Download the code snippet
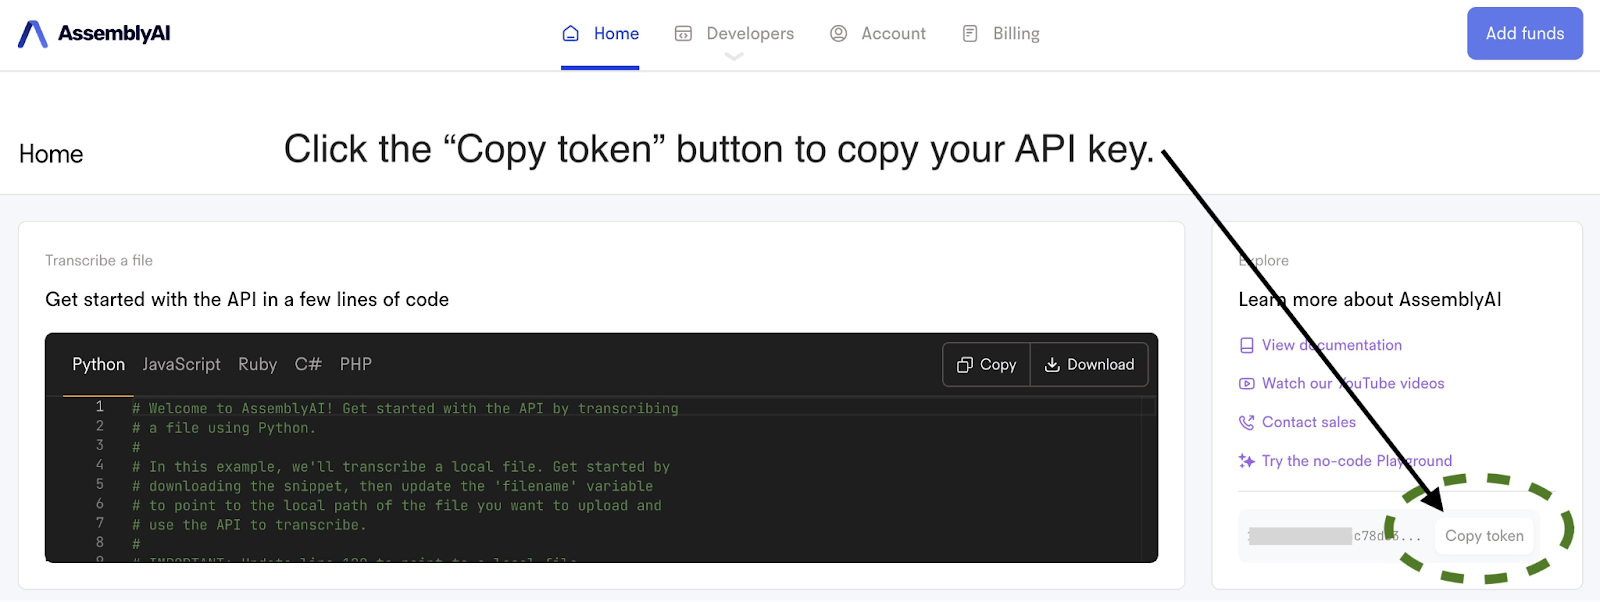This screenshot has width=1600, height=602. [x=1089, y=365]
